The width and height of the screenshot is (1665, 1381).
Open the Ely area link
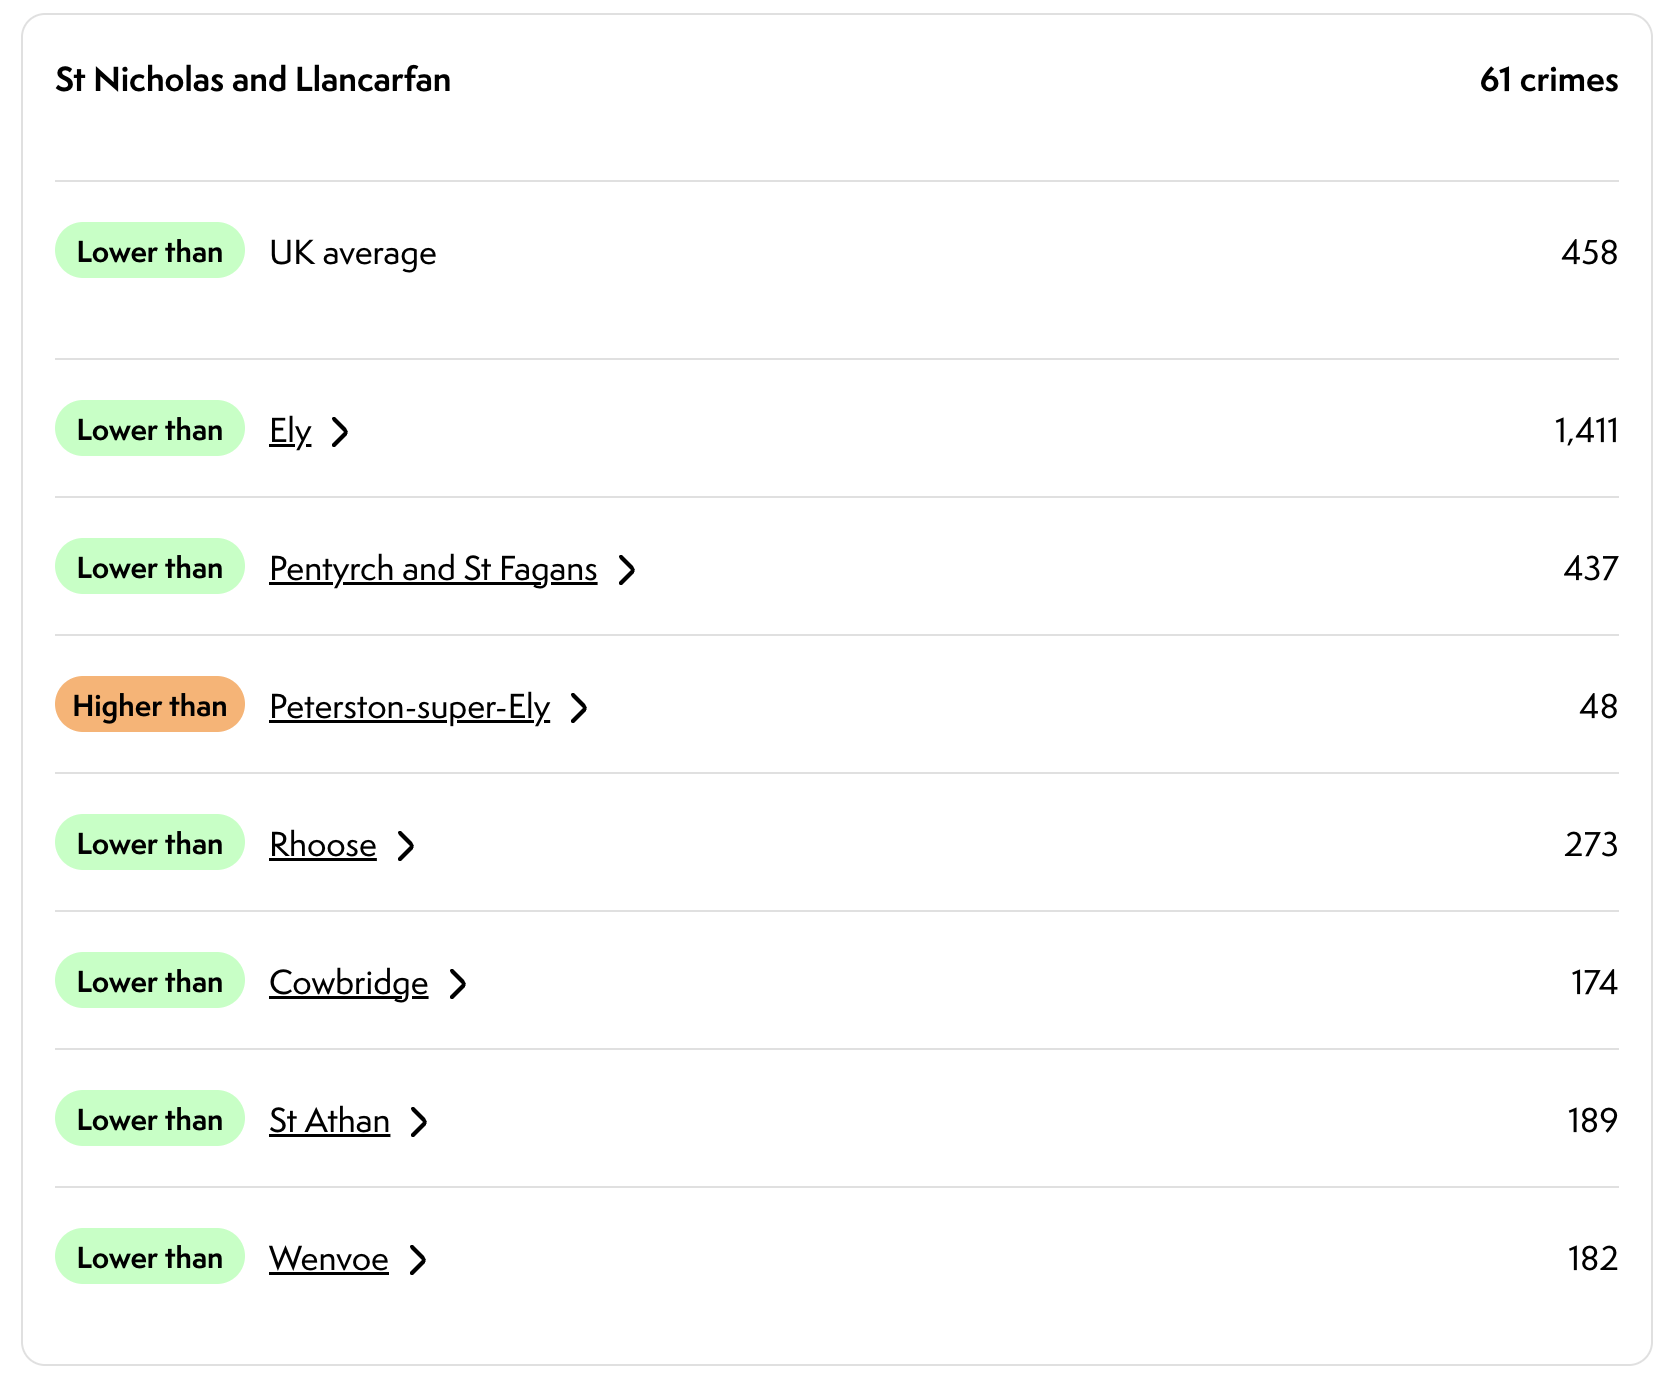(x=290, y=431)
